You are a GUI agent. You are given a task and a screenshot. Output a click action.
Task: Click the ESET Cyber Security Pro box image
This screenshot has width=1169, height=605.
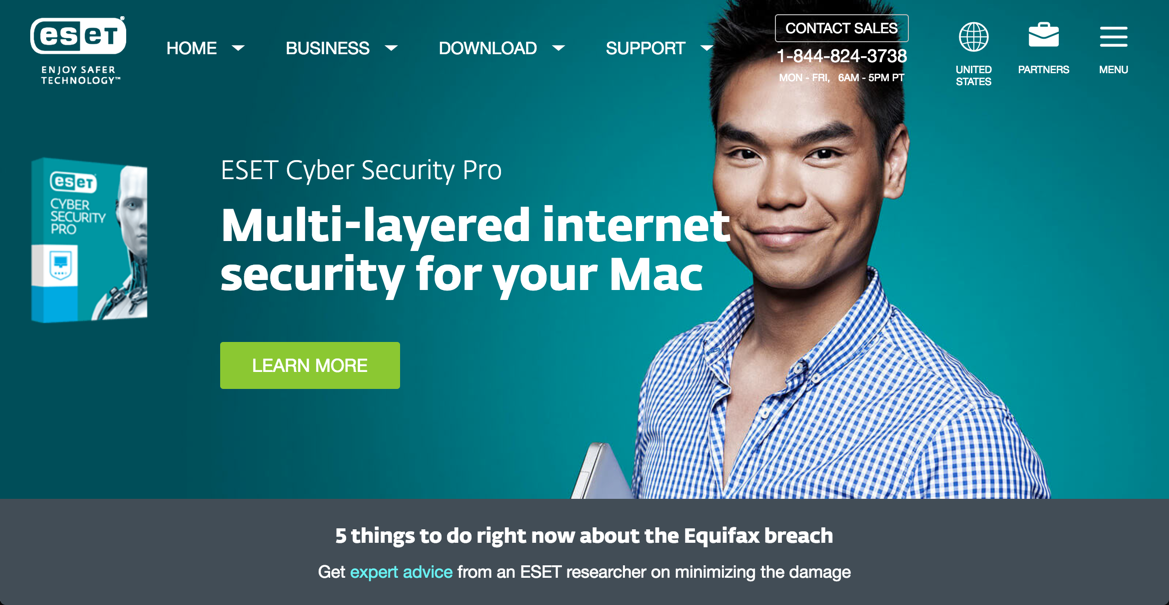(x=89, y=240)
